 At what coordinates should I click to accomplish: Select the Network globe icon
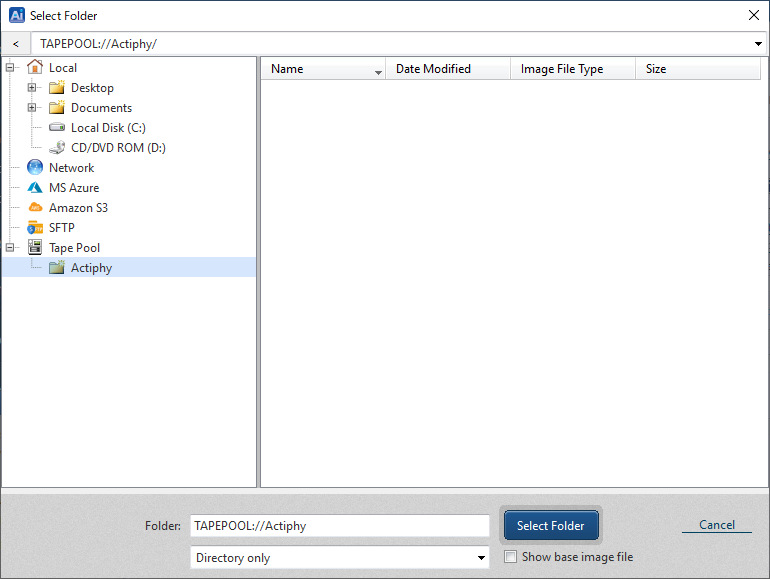pyautogui.click(x=35, y=168)
